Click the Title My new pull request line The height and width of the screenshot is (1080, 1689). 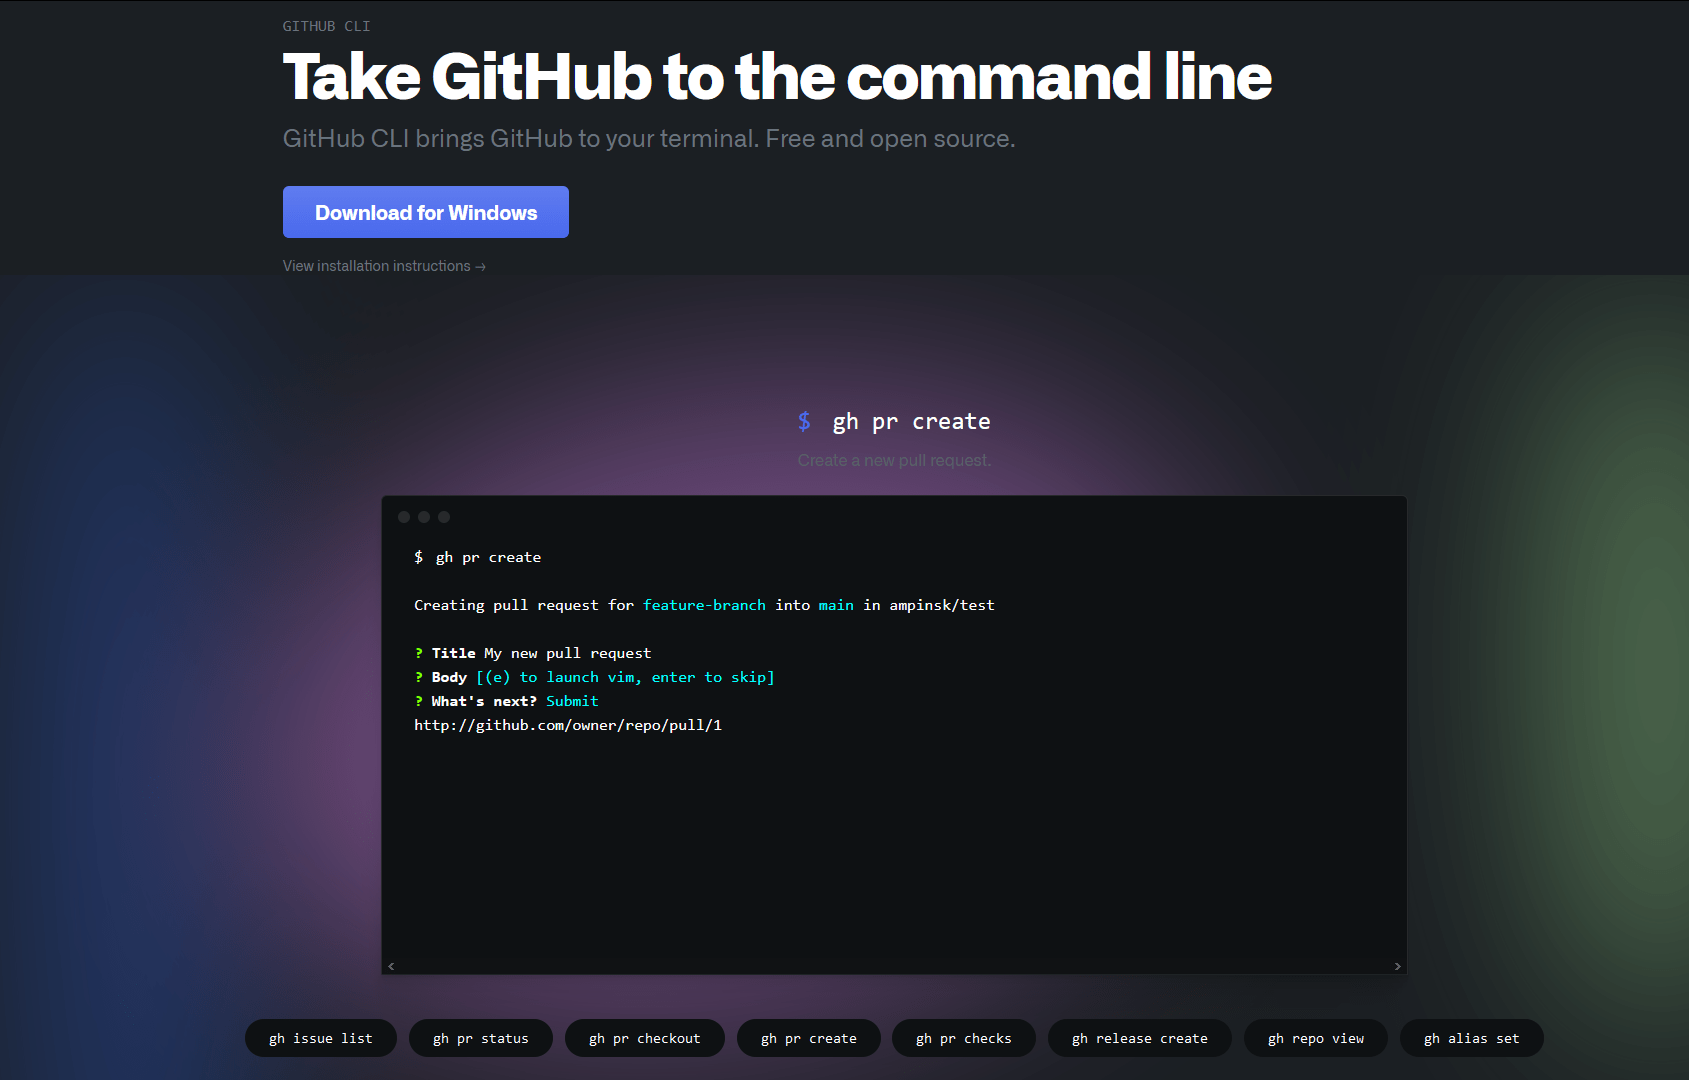click(533, 653)
